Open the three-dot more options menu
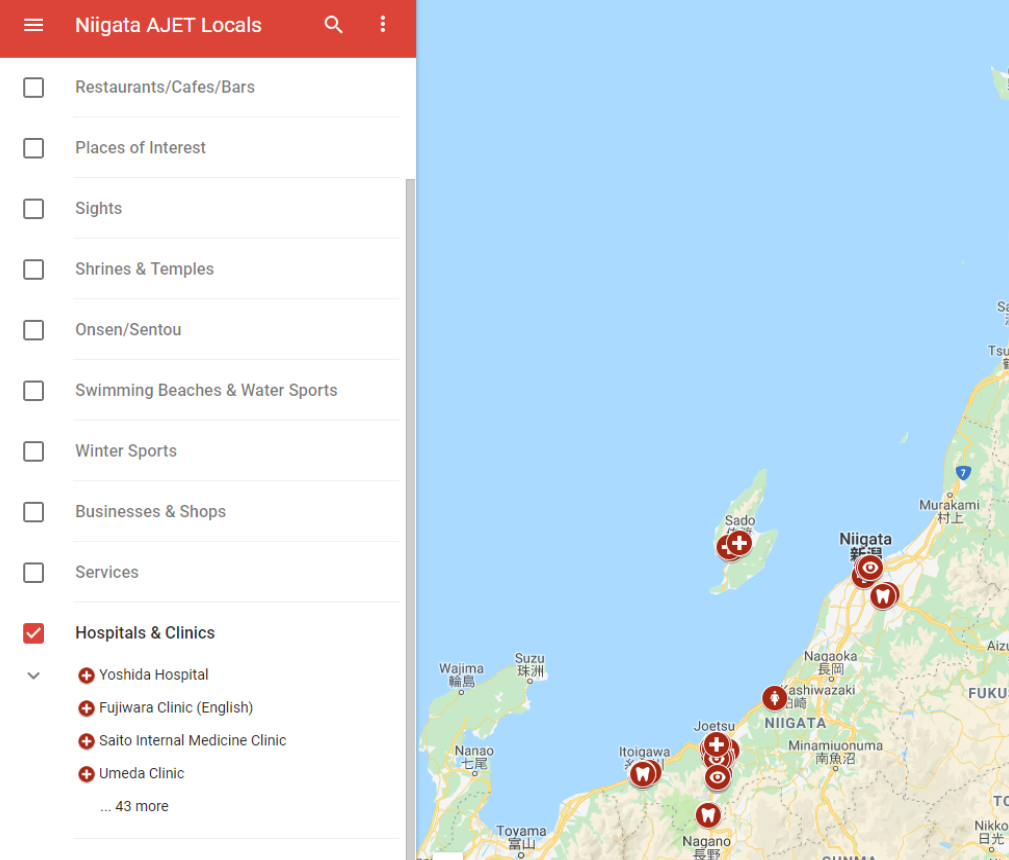The height and width of the screenshot is (860, 1009). coord(383,24)
